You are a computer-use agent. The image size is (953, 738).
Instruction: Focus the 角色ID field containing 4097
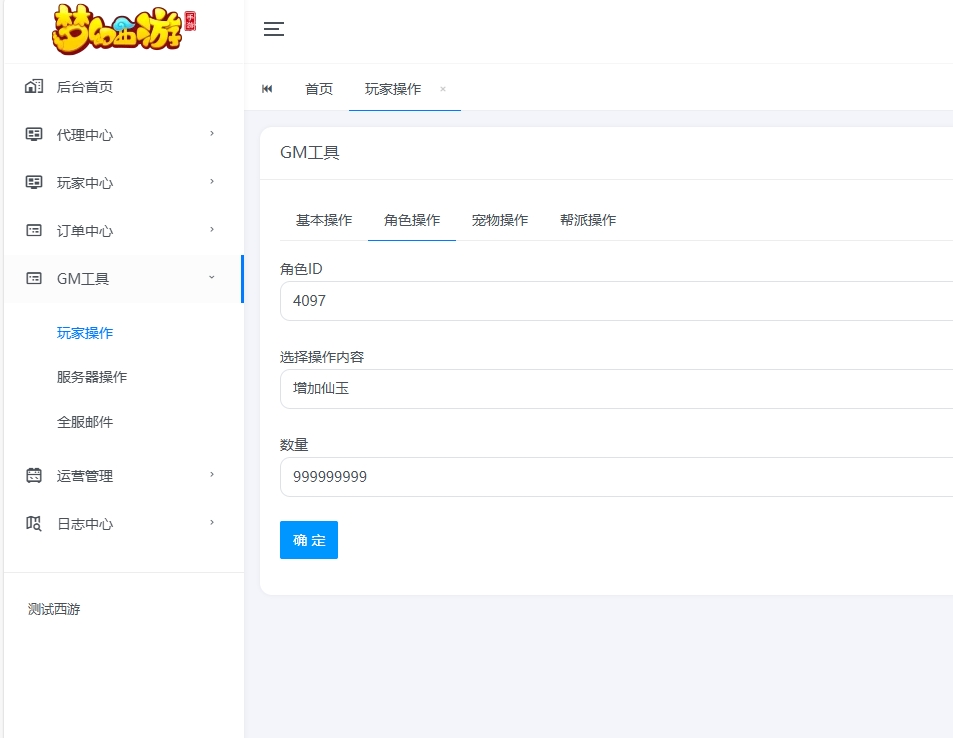tap(616, 301)
